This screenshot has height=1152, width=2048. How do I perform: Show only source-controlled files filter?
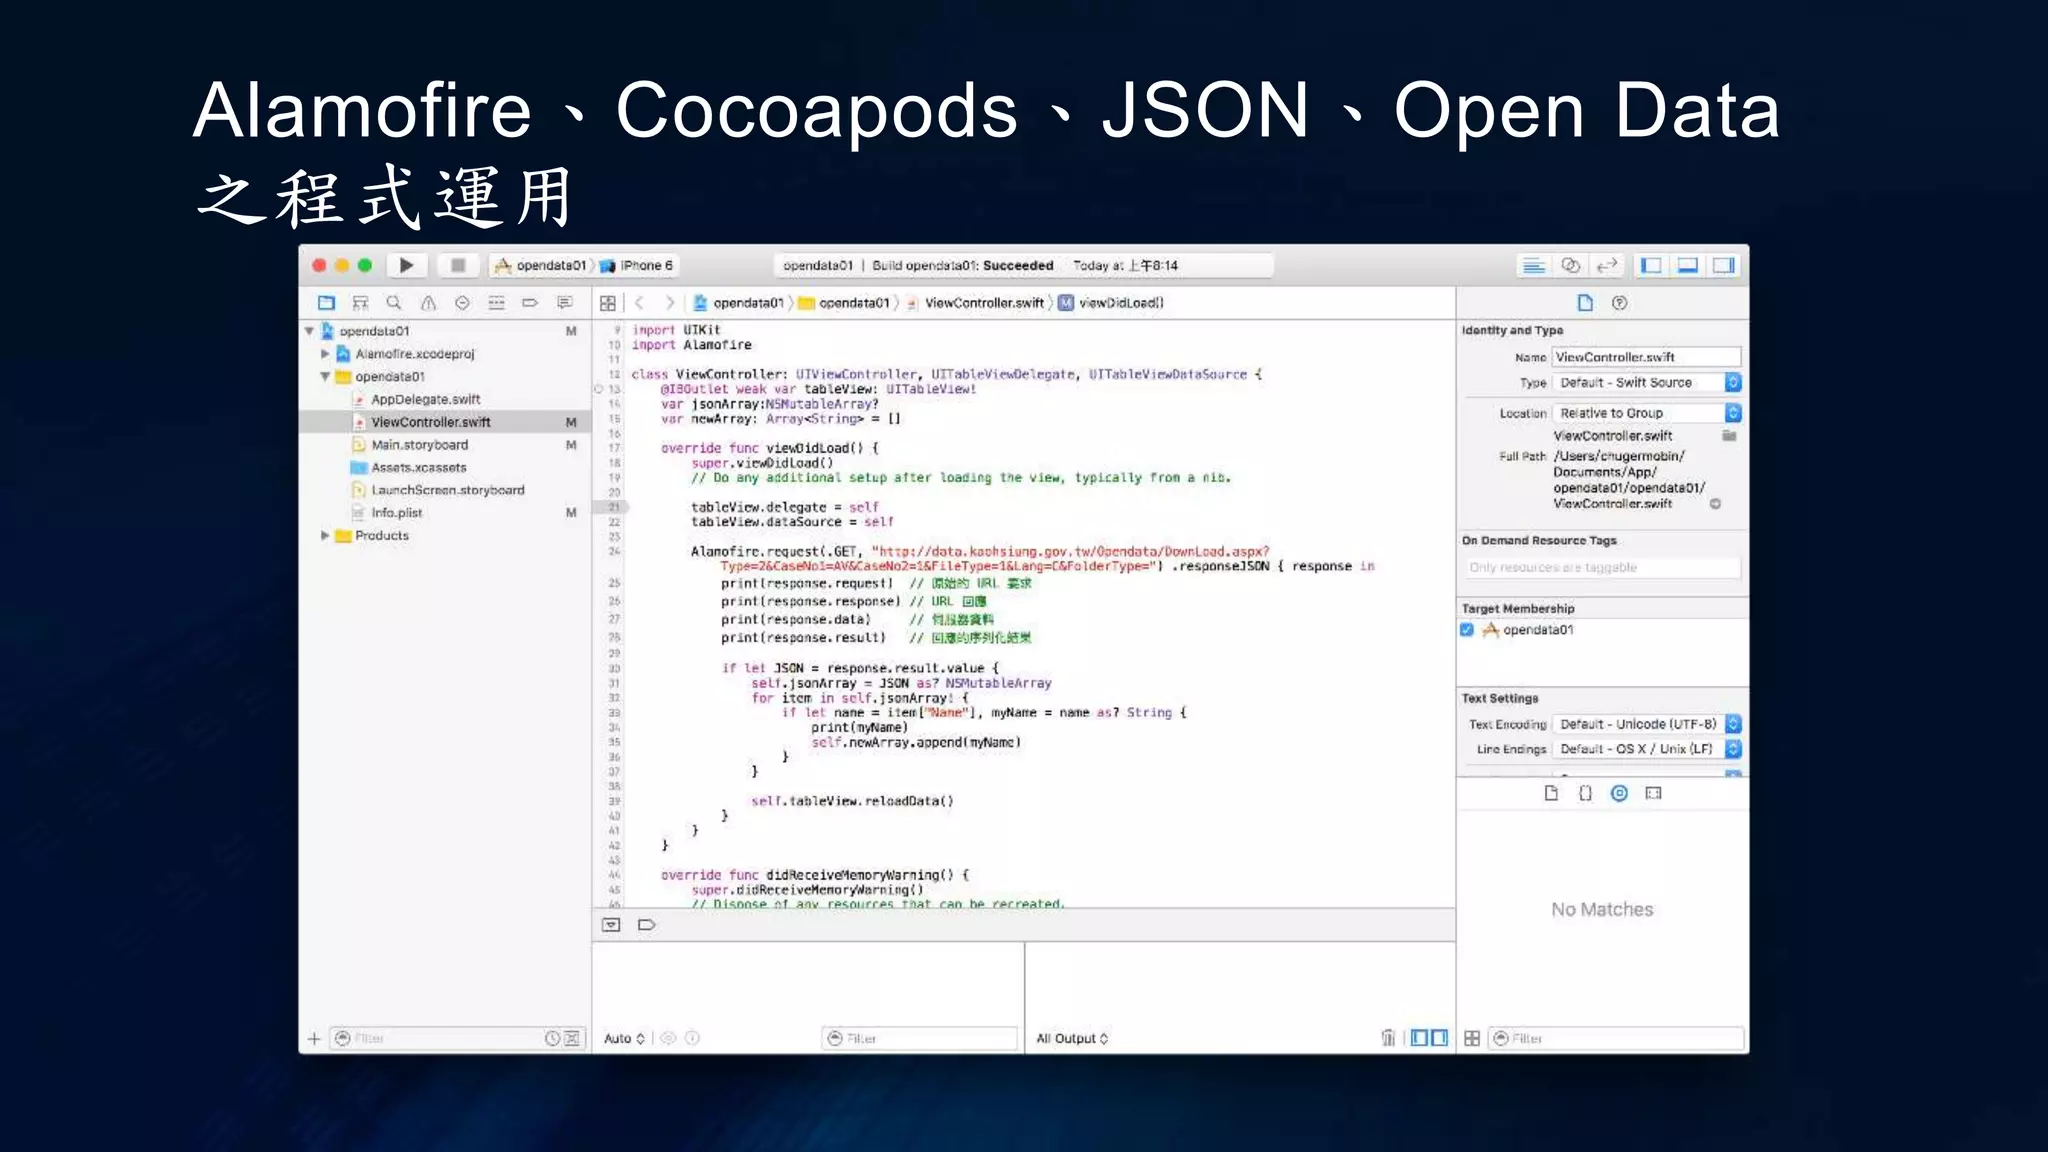click(x=572, y=1039)
